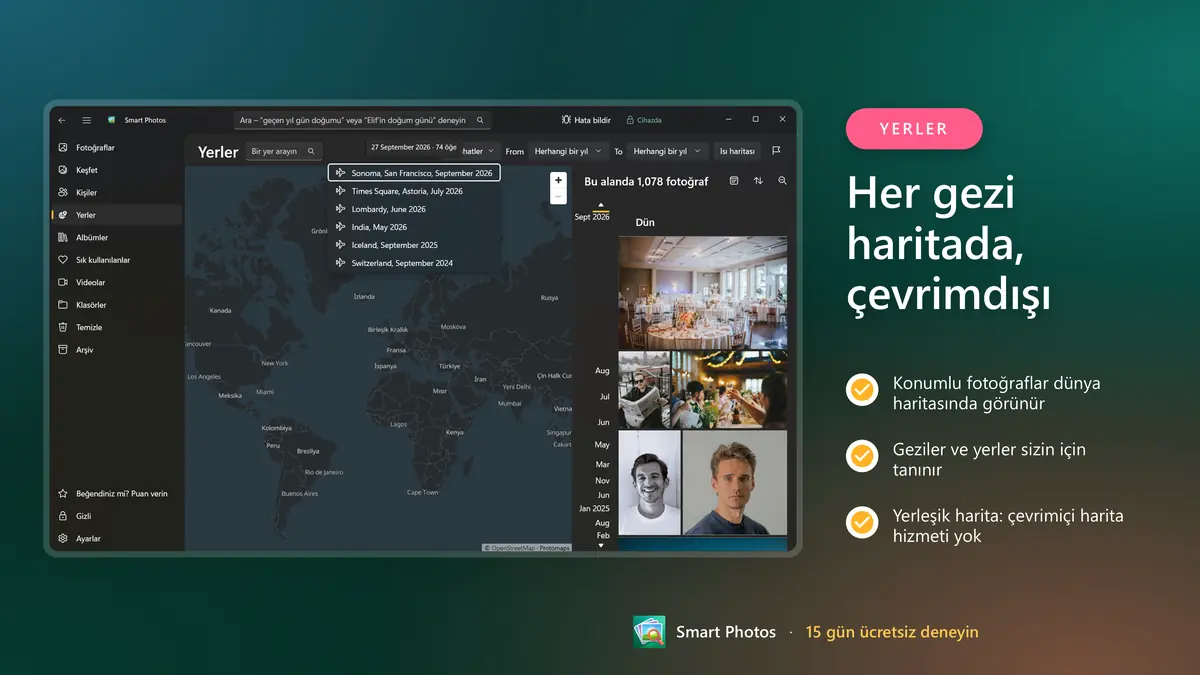Expand the trips (hatler) dropdown
Image resolution: width=1200 pixels, height=675 pixels.
coord(478,152)
